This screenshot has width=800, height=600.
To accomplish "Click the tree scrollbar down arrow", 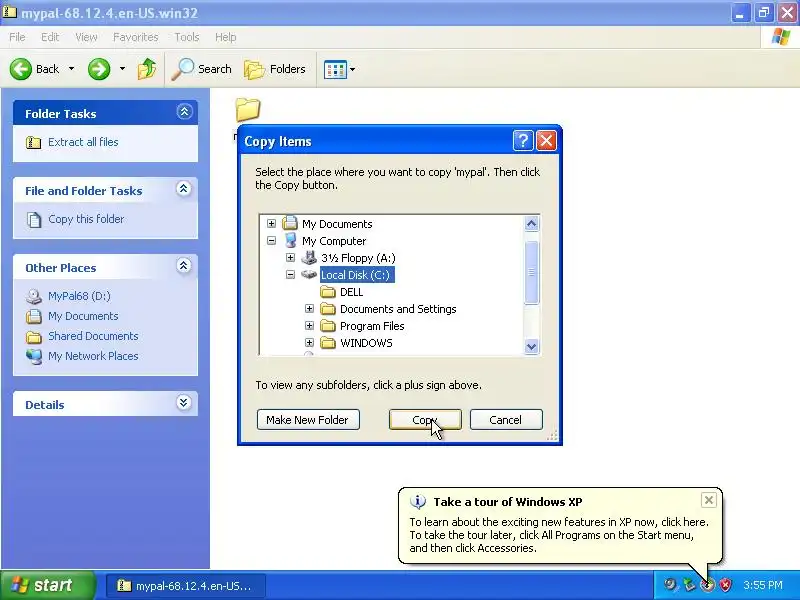I will tap(531, 346).
